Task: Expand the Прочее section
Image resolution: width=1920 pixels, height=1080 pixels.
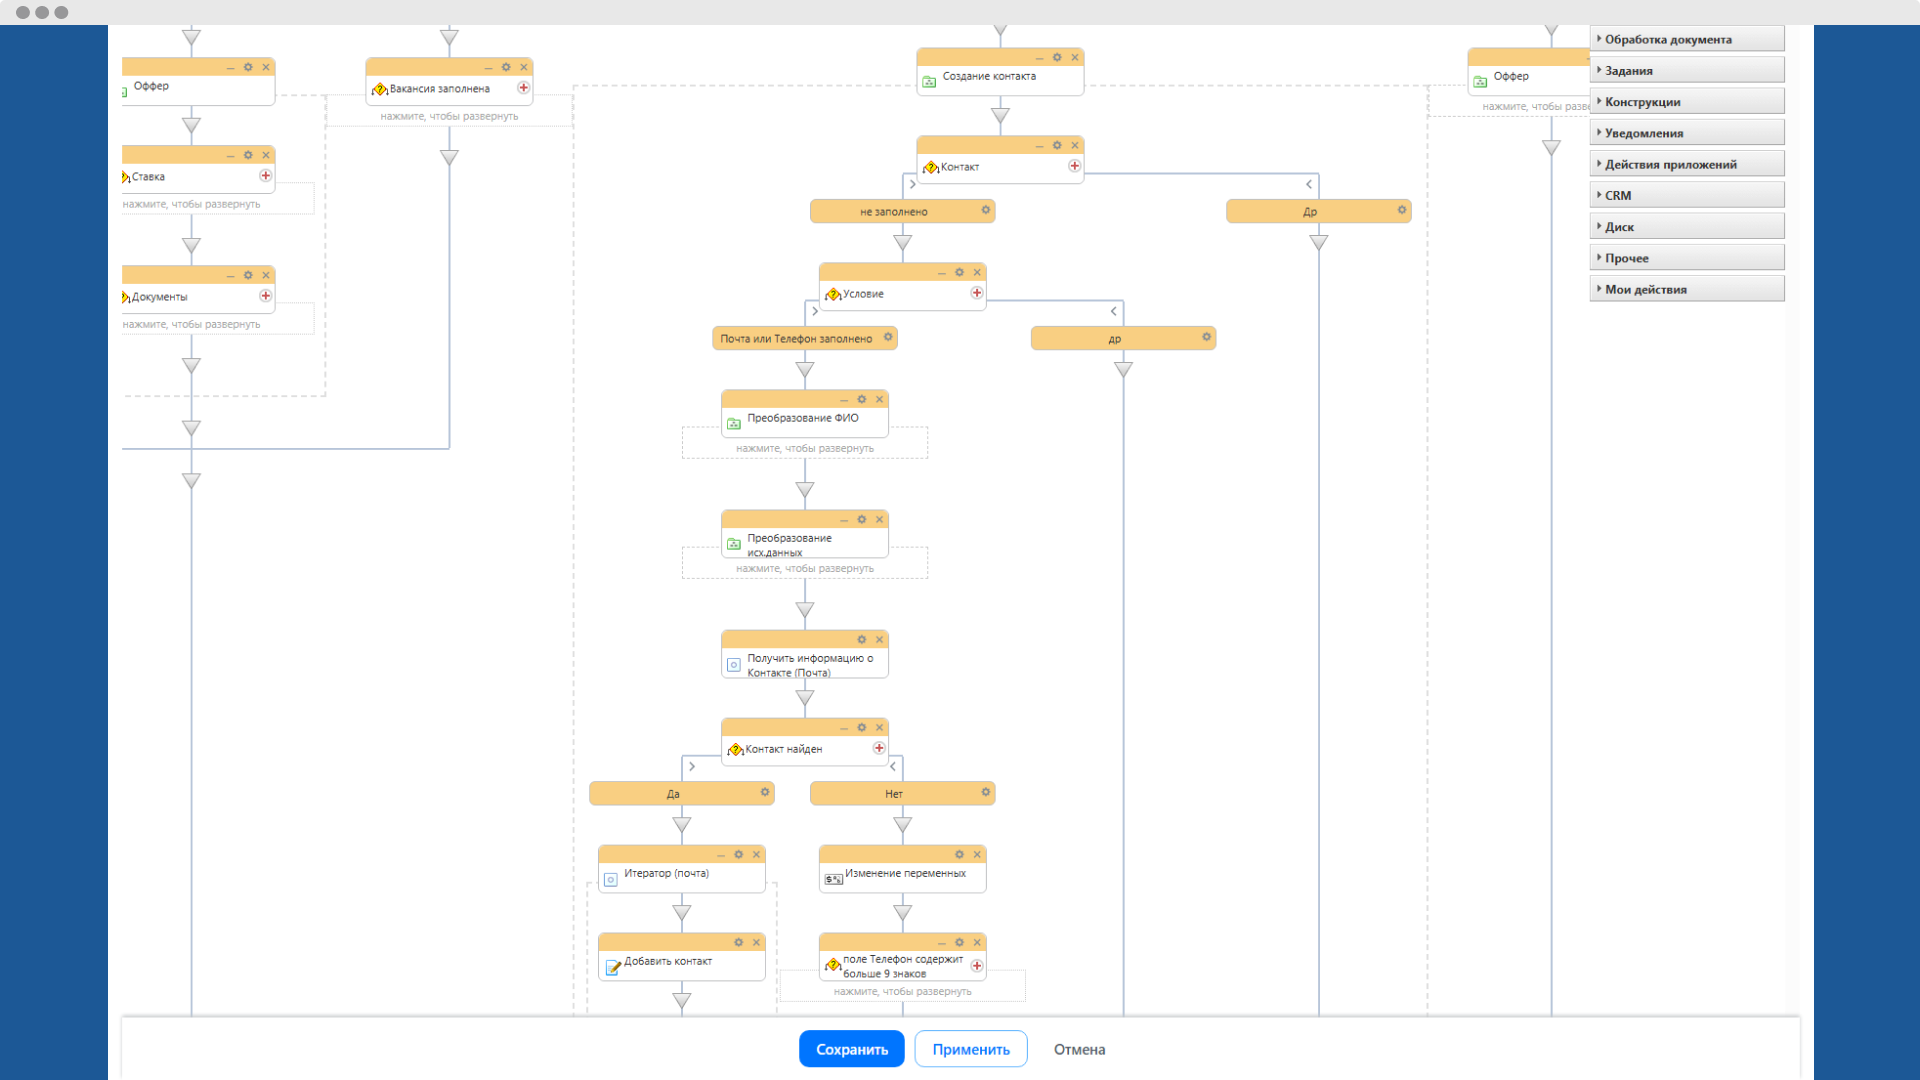Action: coord(1686,258)
